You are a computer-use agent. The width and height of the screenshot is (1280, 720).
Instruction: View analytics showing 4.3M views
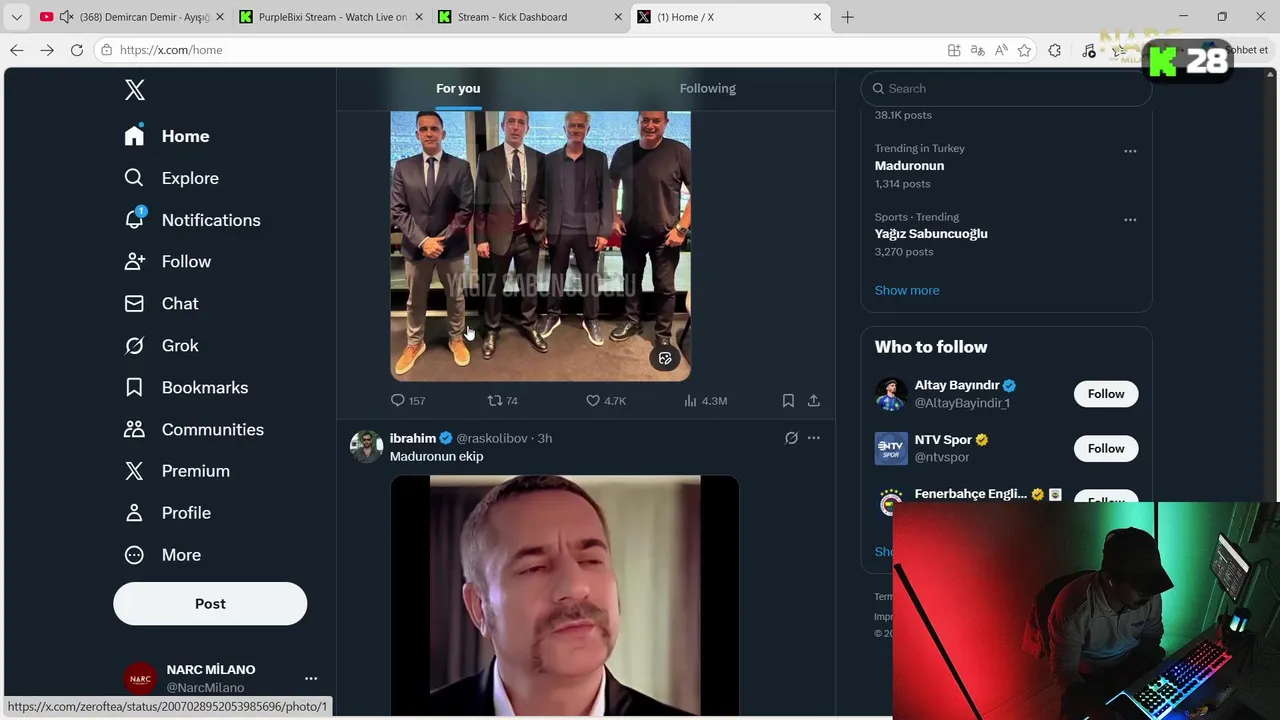pos(706,401)
